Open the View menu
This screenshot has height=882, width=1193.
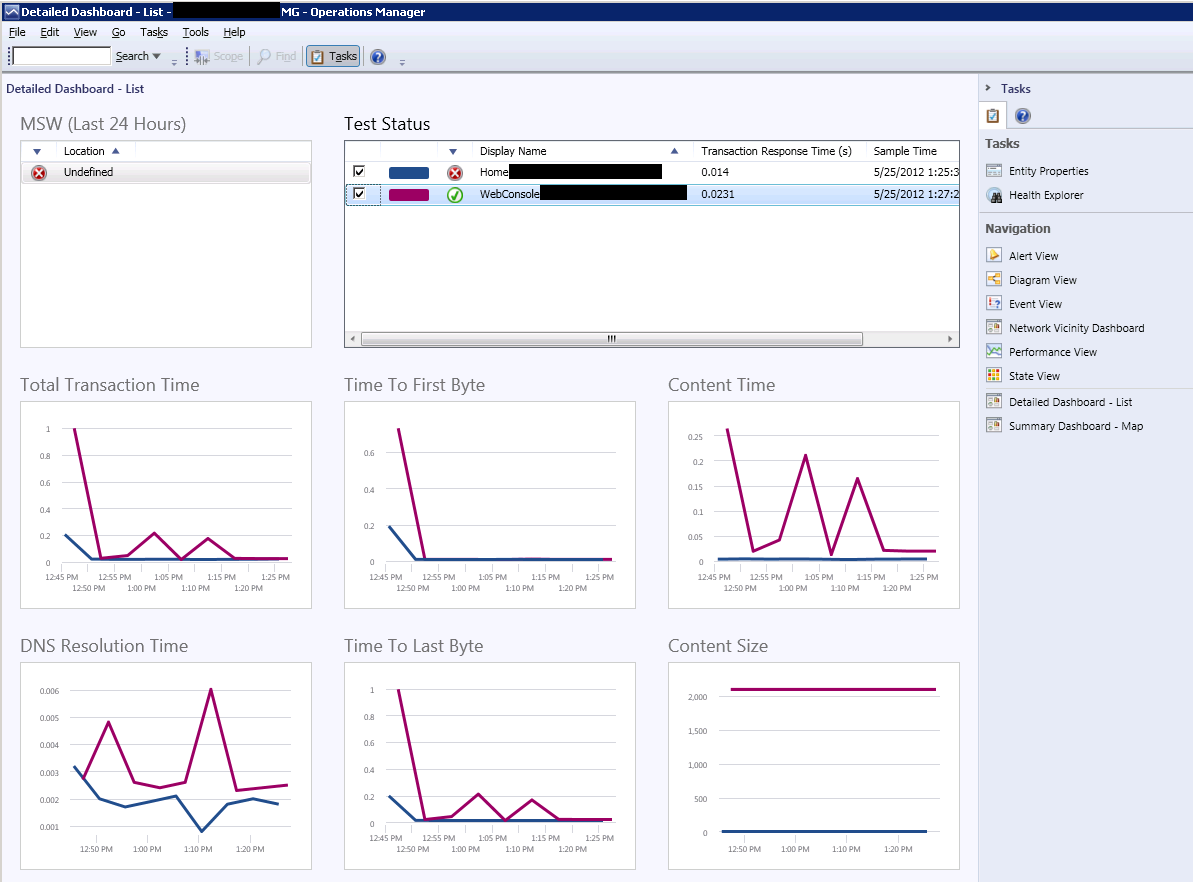[x=85, y=32]
